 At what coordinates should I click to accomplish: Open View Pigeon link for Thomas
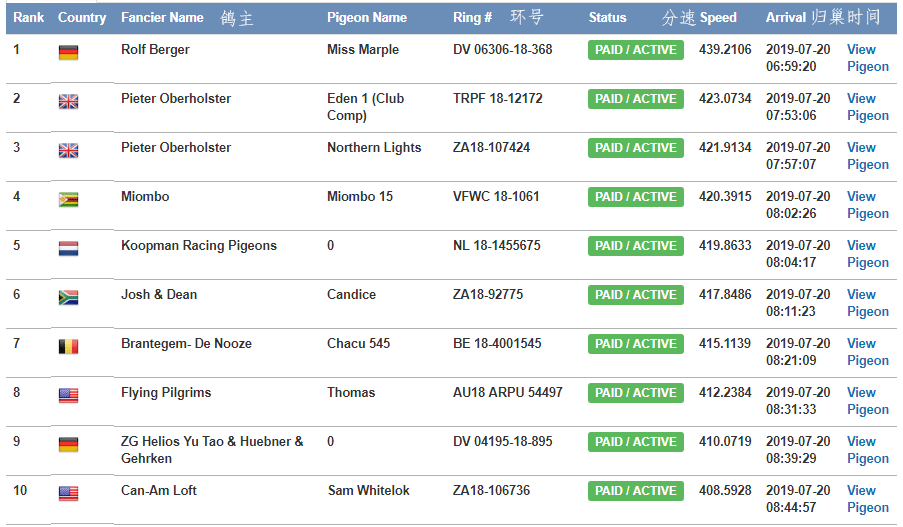(x=866, y=401)
